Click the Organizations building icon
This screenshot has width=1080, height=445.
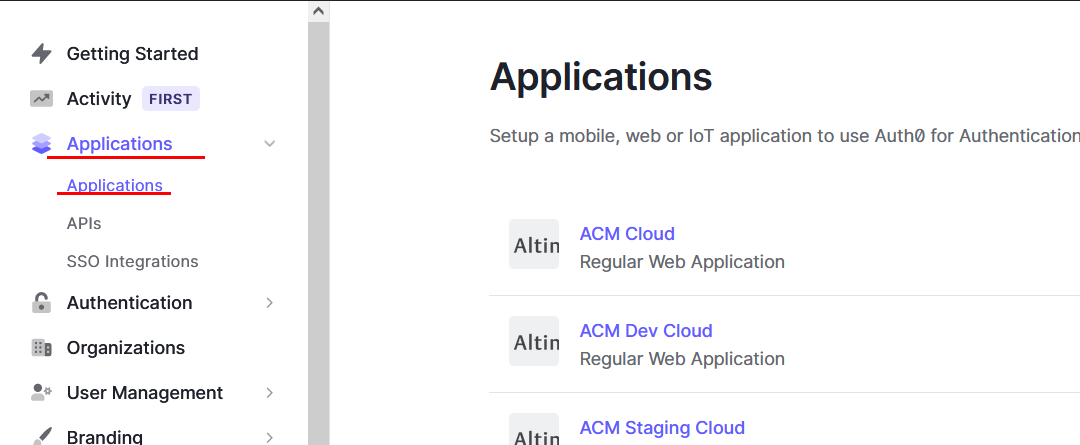pos(41,348)
